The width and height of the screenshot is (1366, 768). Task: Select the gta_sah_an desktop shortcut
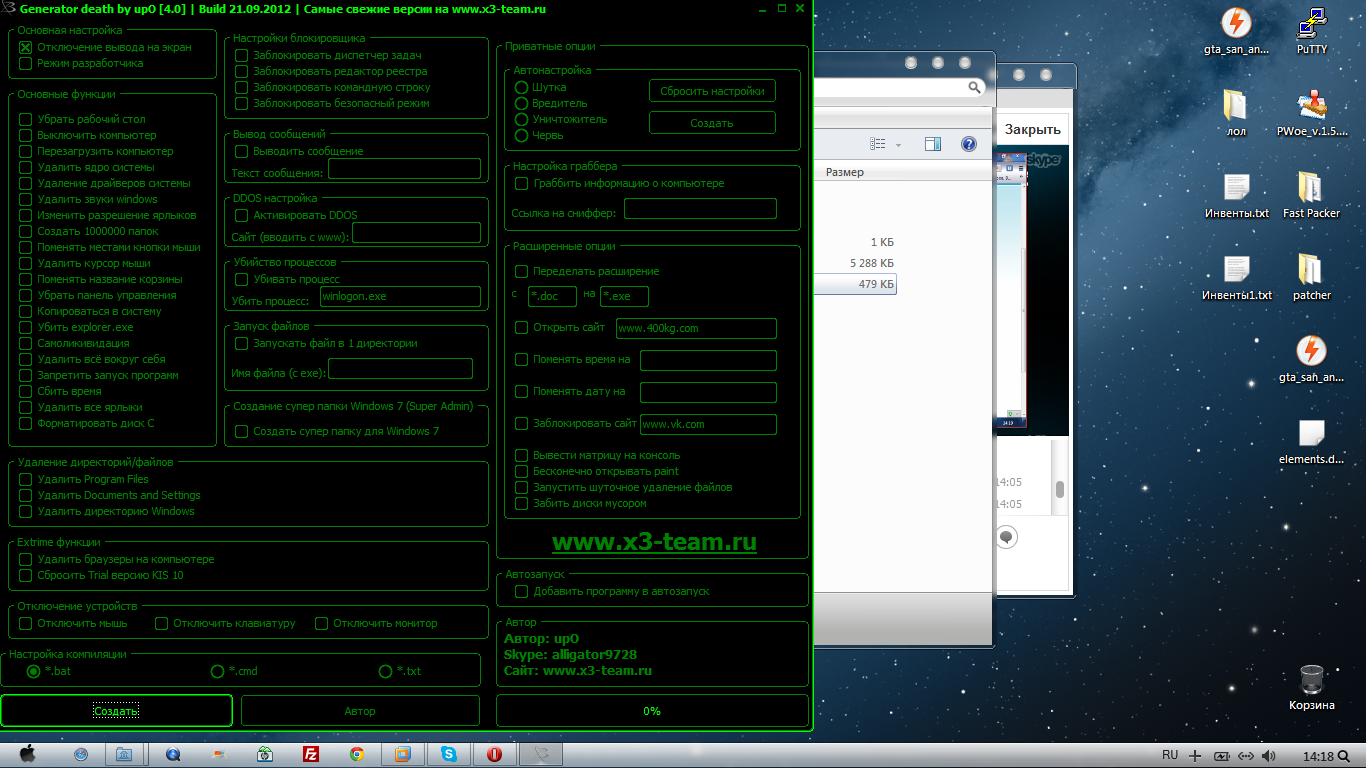click(1312, 359)
